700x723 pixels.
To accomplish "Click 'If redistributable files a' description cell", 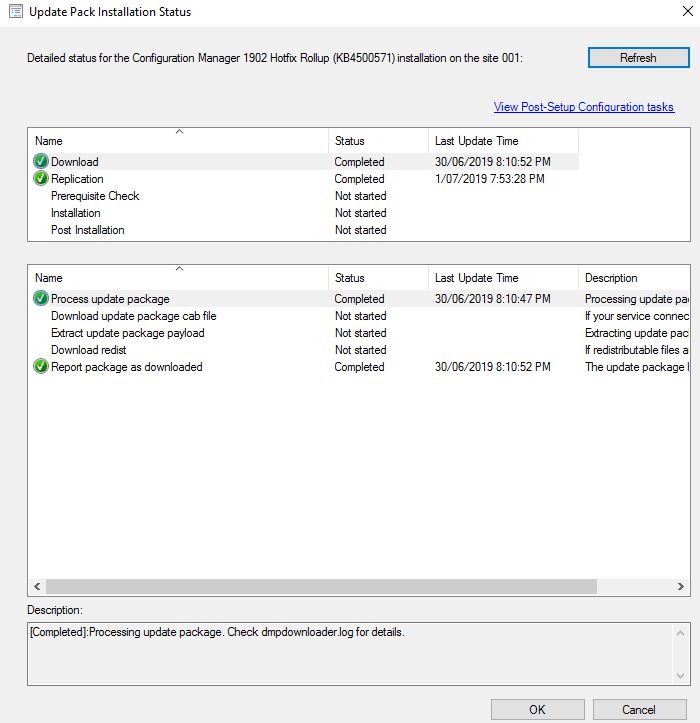I will pyautogui.click(x=637, y=350).
